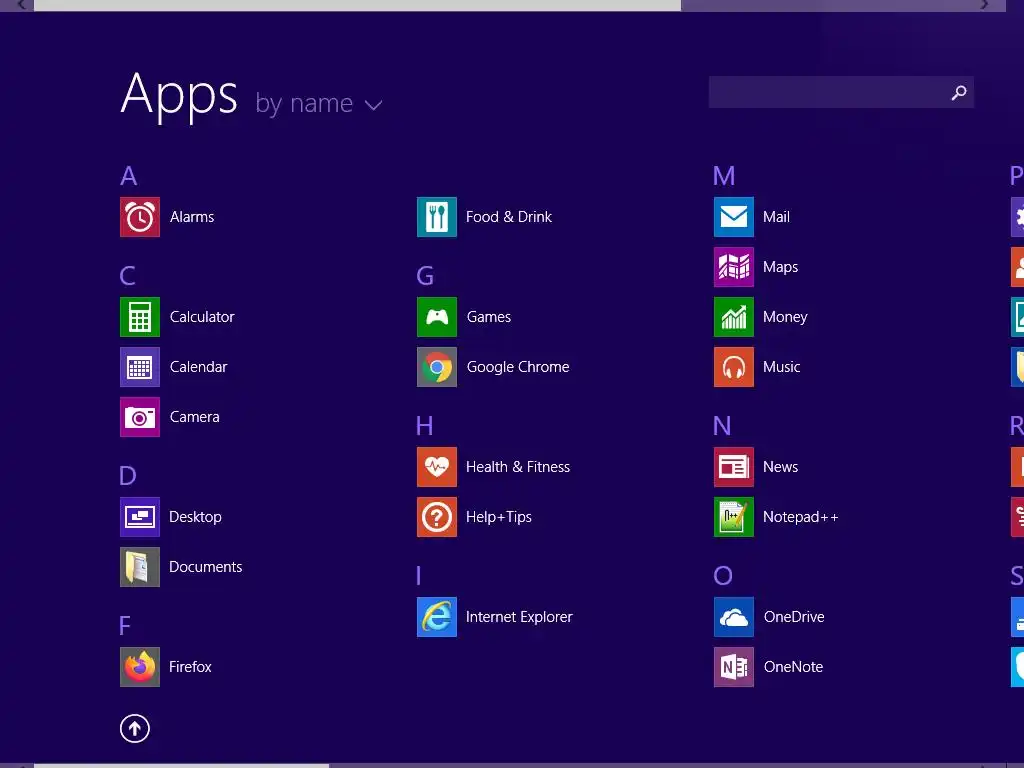
Task: Click the letter G group header
Action: pos(425,276)
